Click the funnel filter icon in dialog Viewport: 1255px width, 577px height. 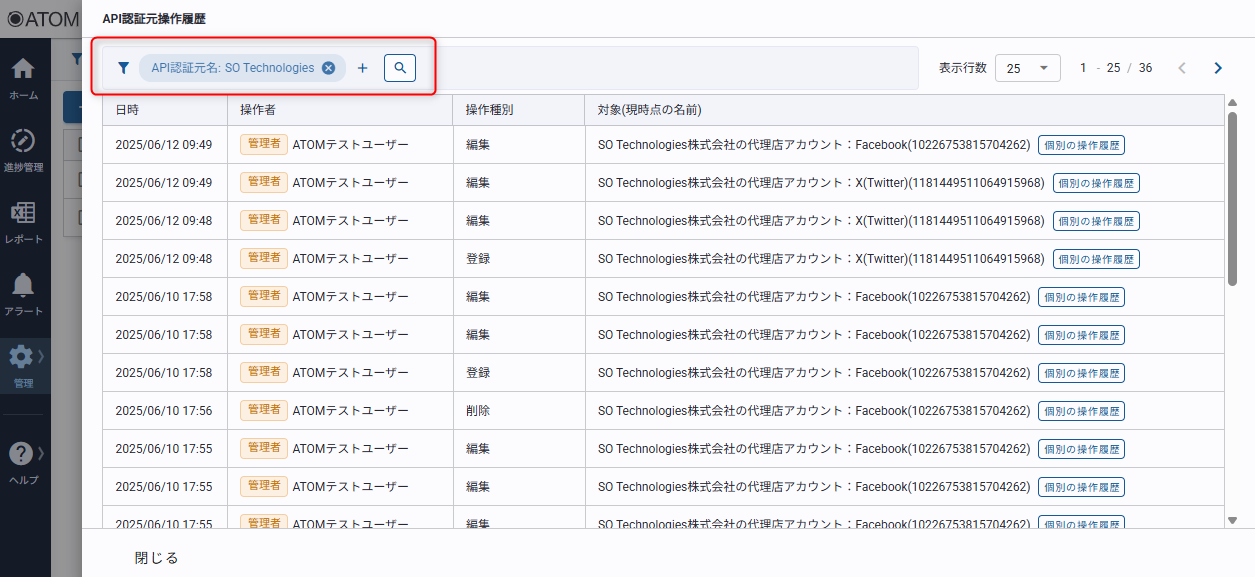pyautogui.click(x=123, y=68)
